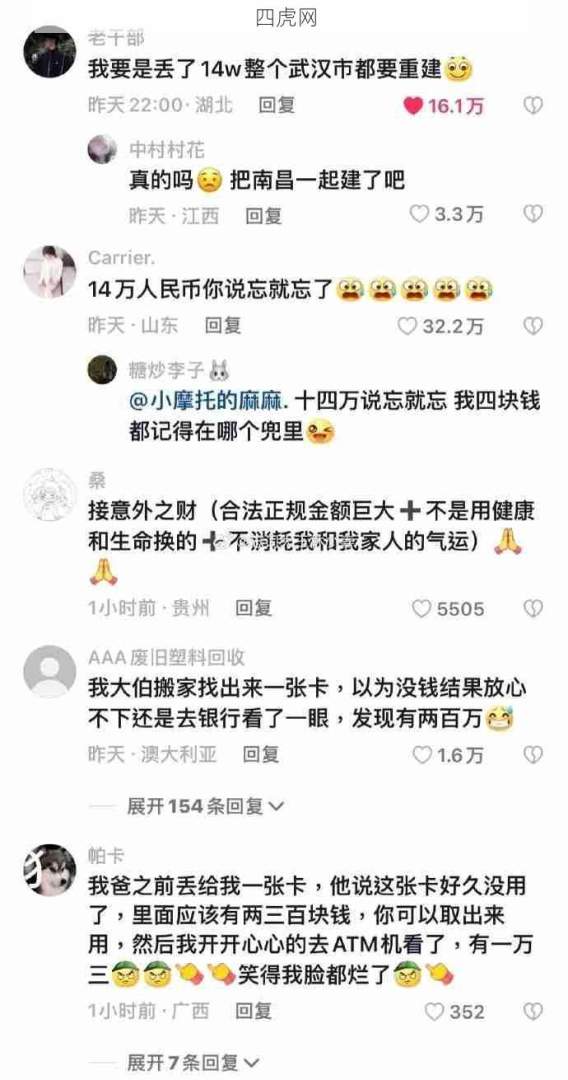Screen dimensions: 568x1080
Task: Open 老干部's profile avatar
Action: click(50, 52)
